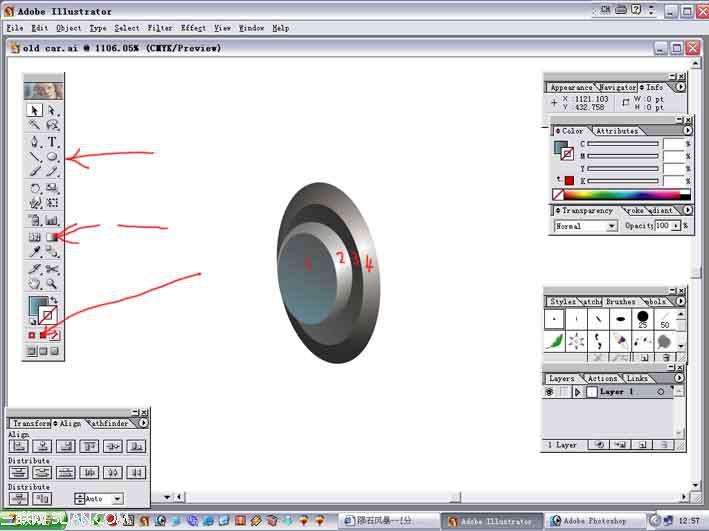Pick the Lasso tool in toolbox
The width and height of the screenshot is (709, 531).
tap(52, 125)
